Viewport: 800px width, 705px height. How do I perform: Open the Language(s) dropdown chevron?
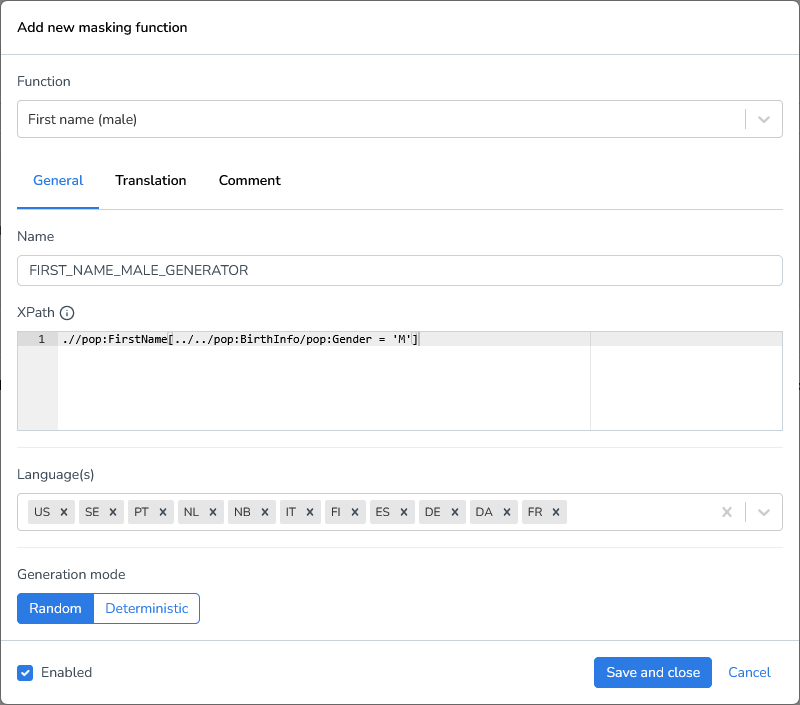coord(764,511)
